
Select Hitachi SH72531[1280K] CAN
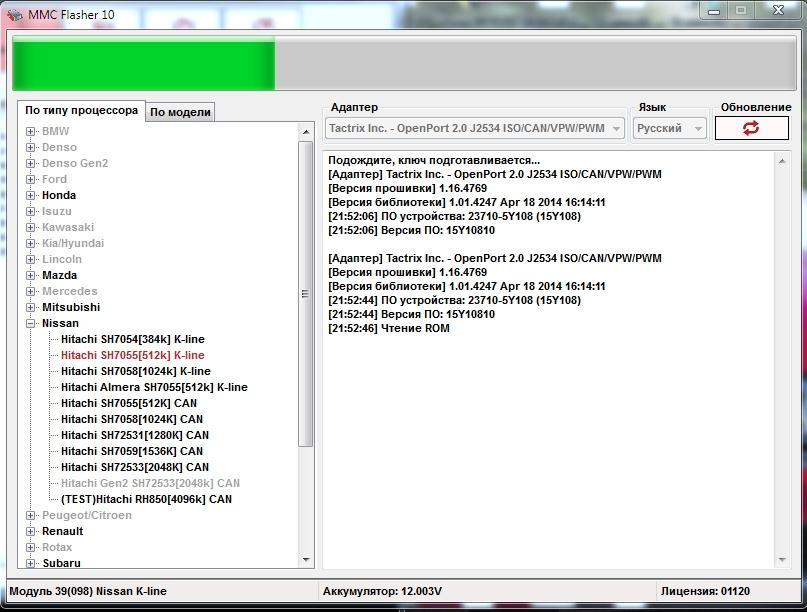135,435
